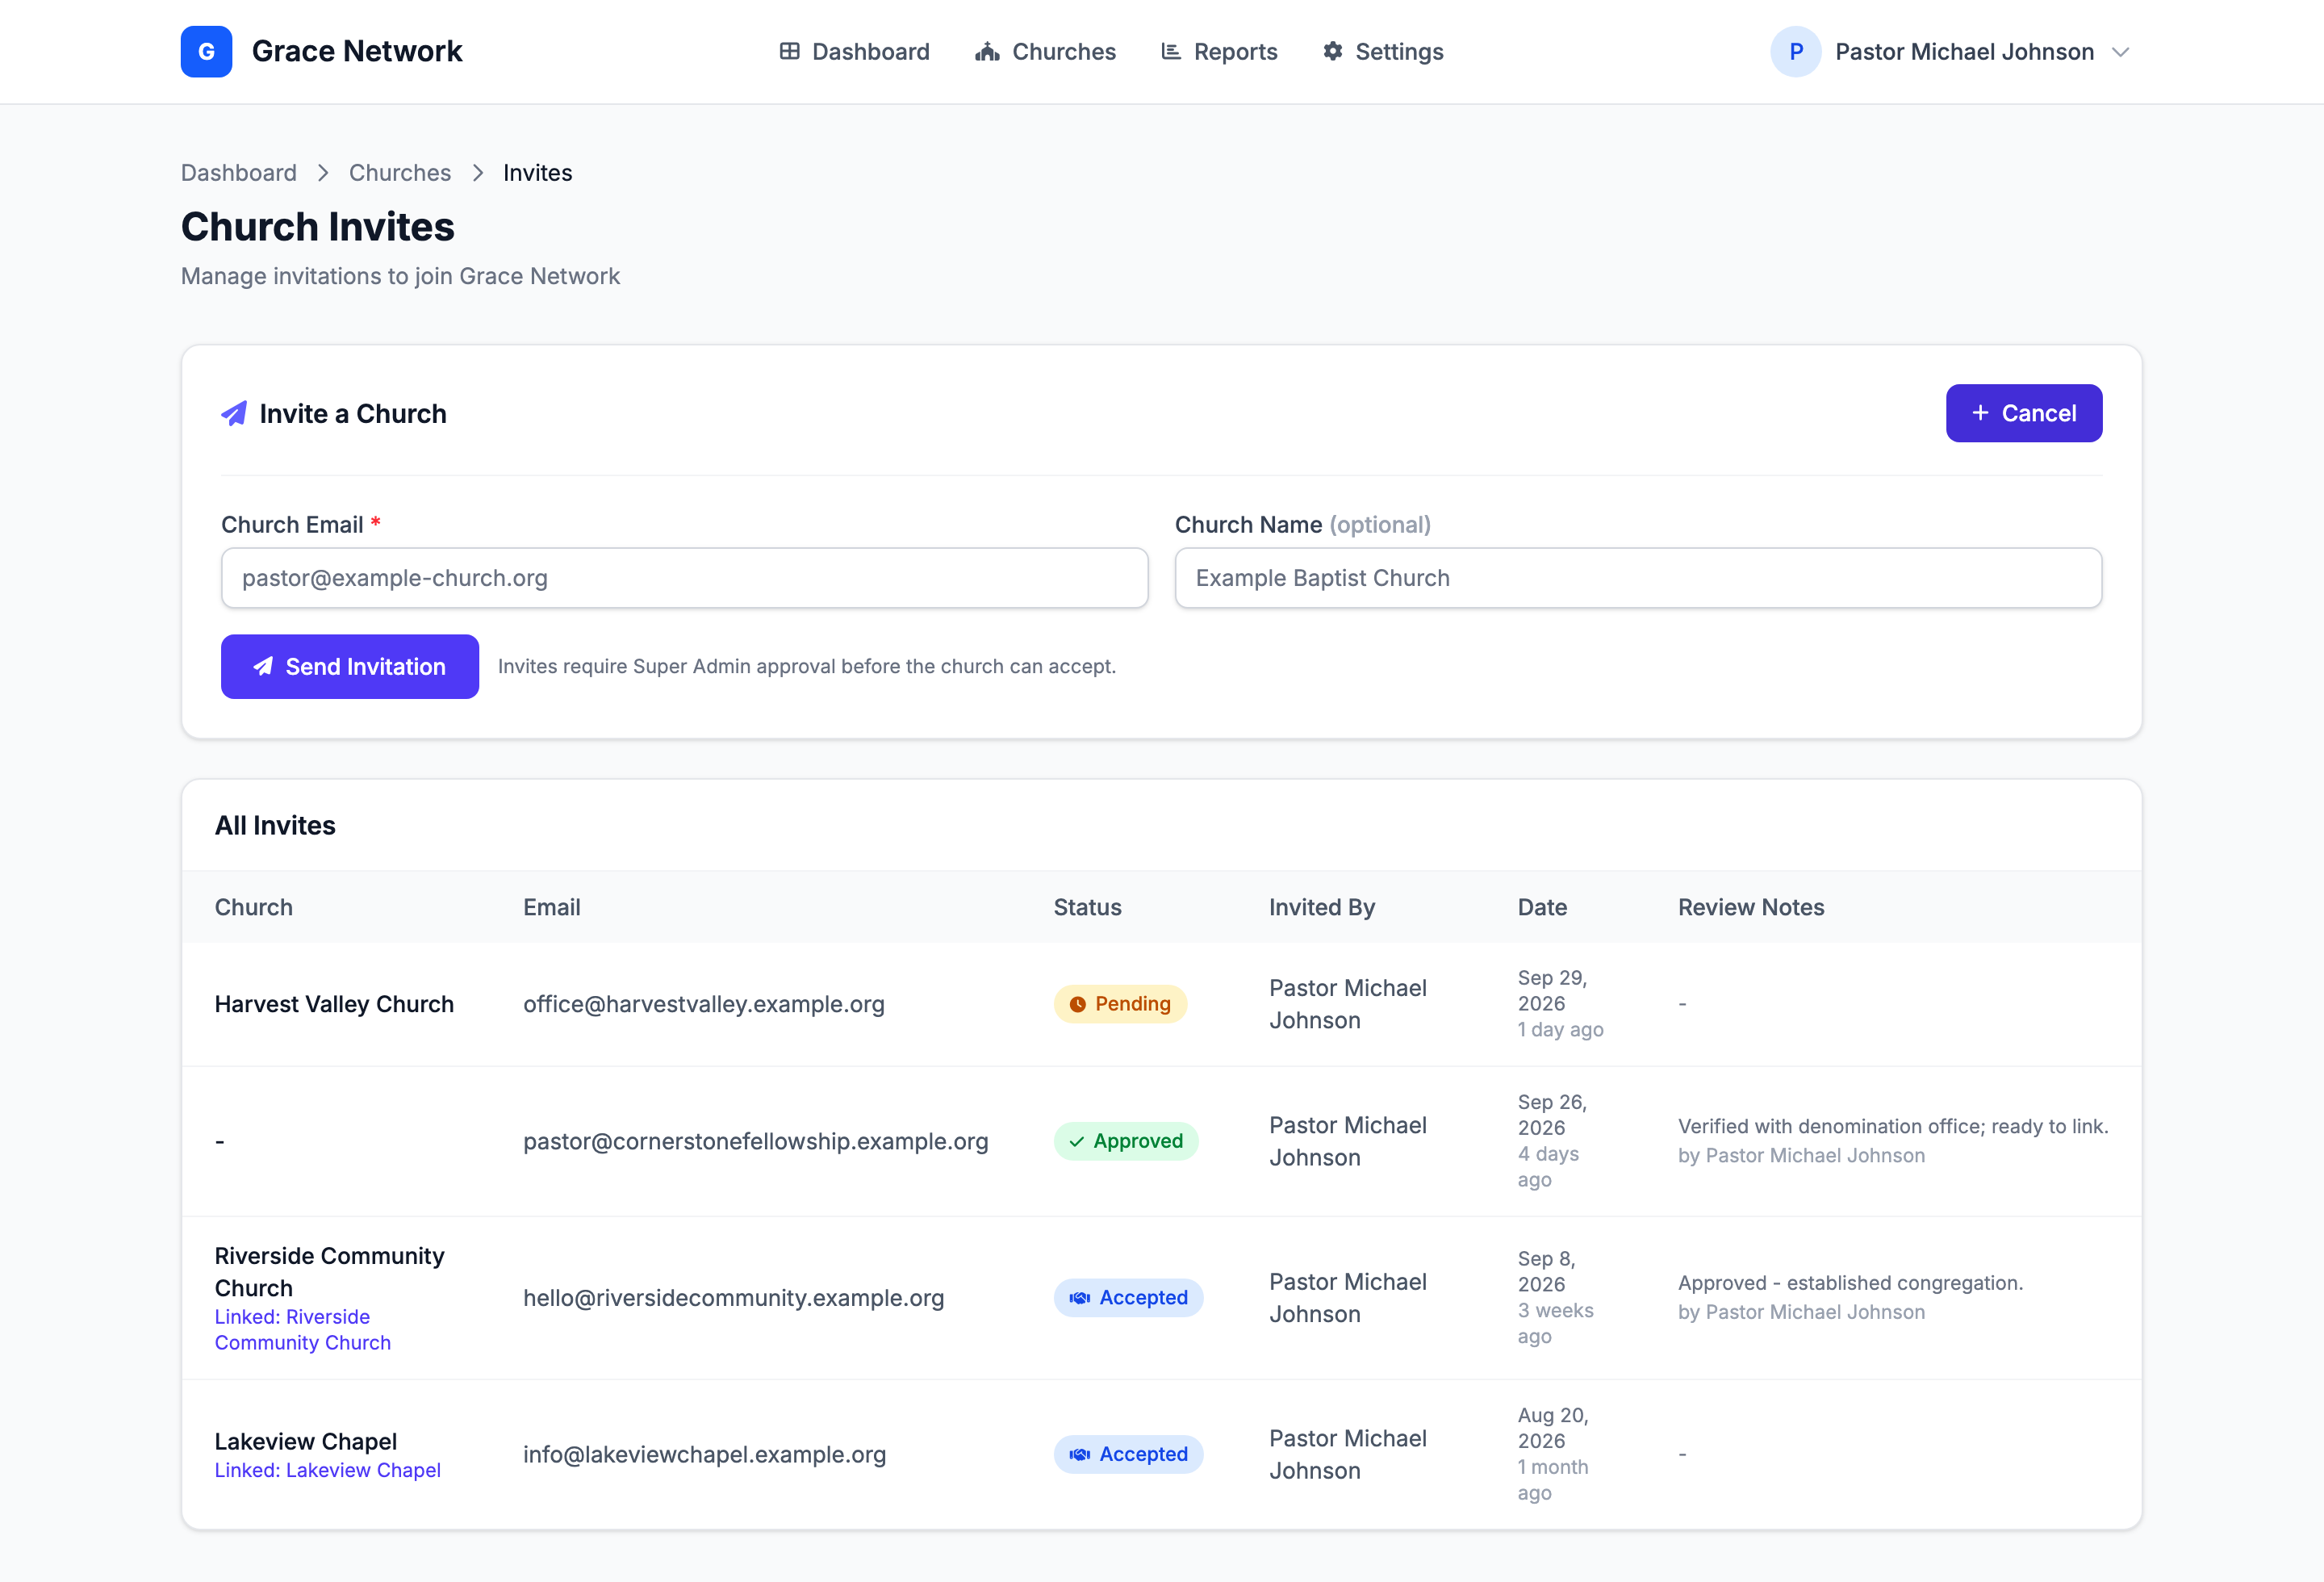Open the Reports nav item

pos(1219,51)
